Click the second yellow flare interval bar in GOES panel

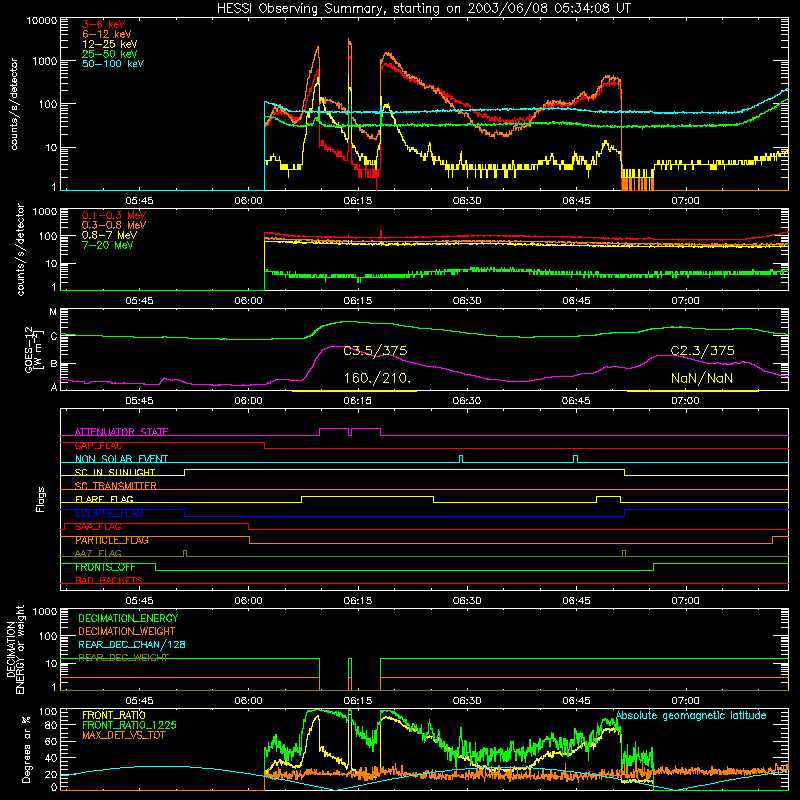click(x=692, y=391)
